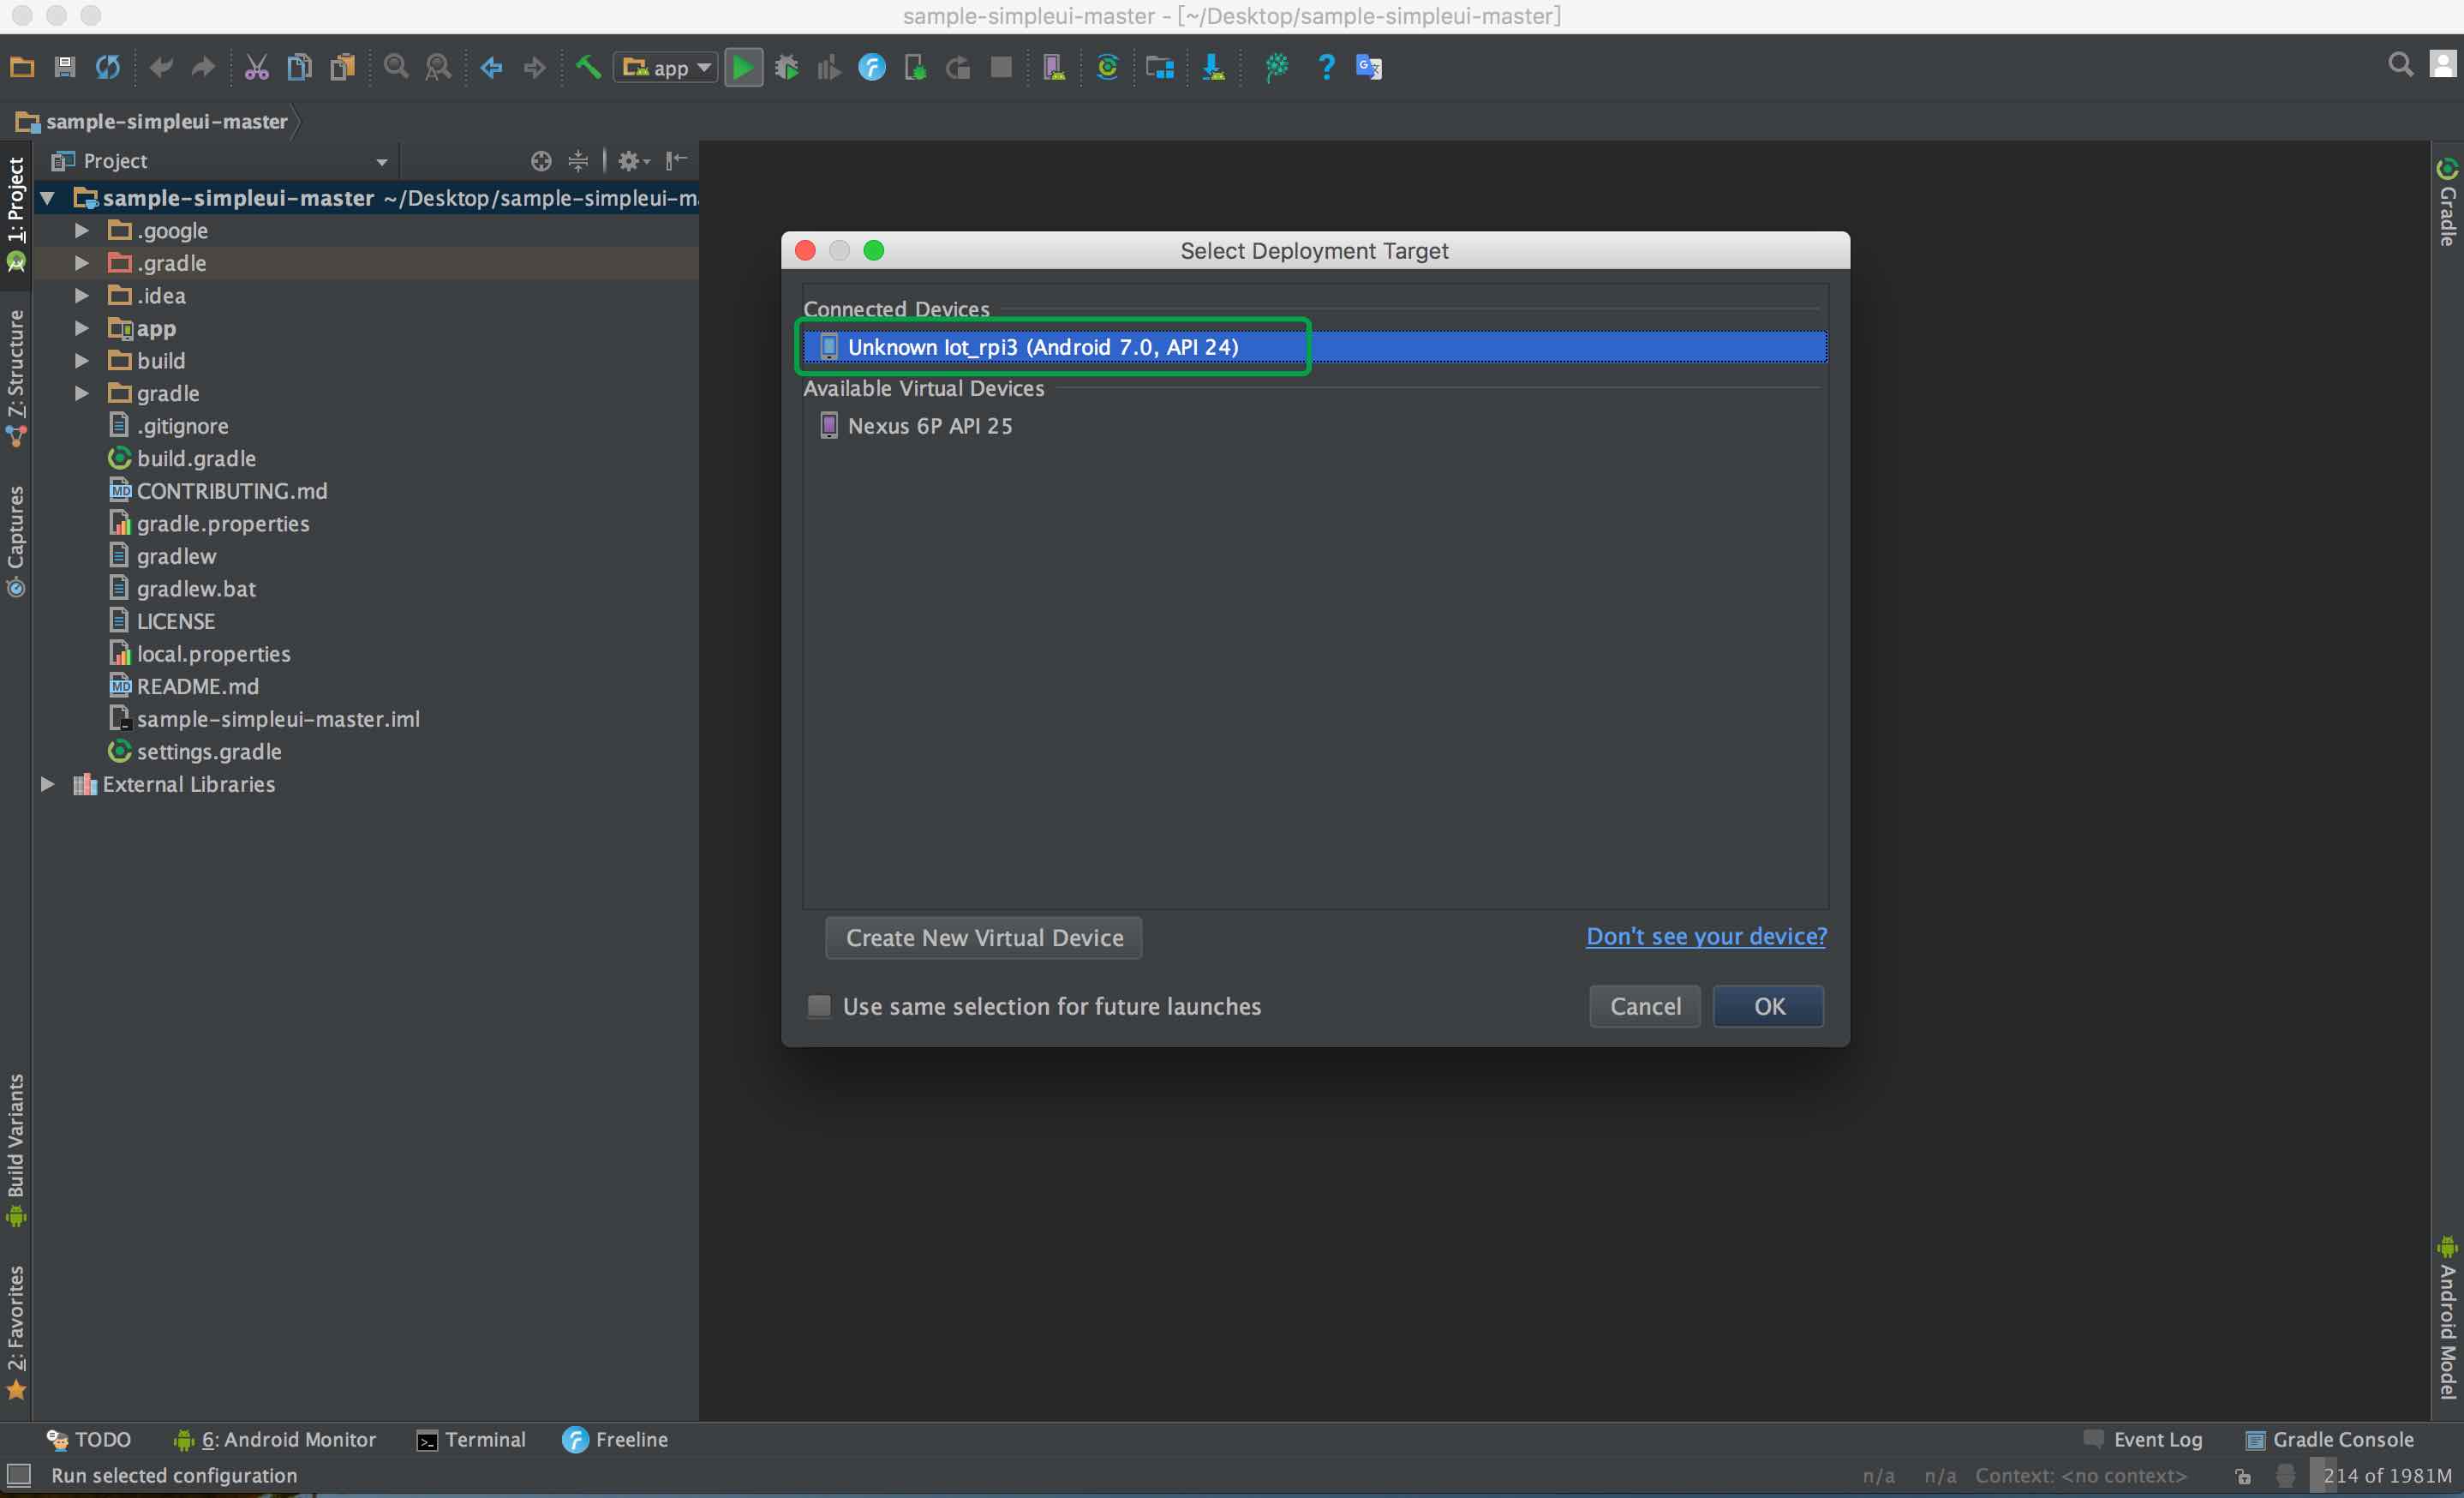
Task: Open Replace using the toolbar icon
Action: pos(438,67)
